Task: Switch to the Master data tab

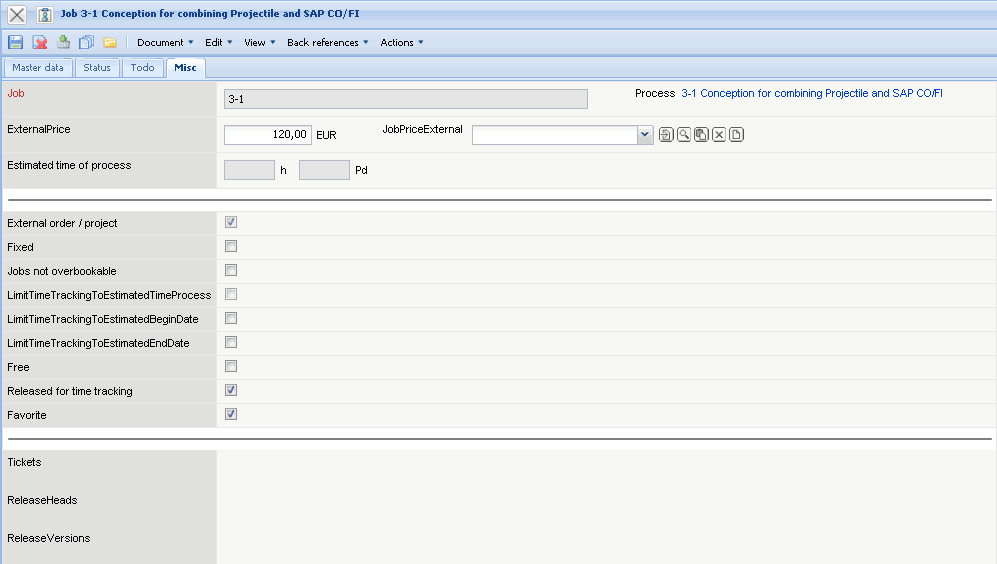Action: click(x=38, y=67)
